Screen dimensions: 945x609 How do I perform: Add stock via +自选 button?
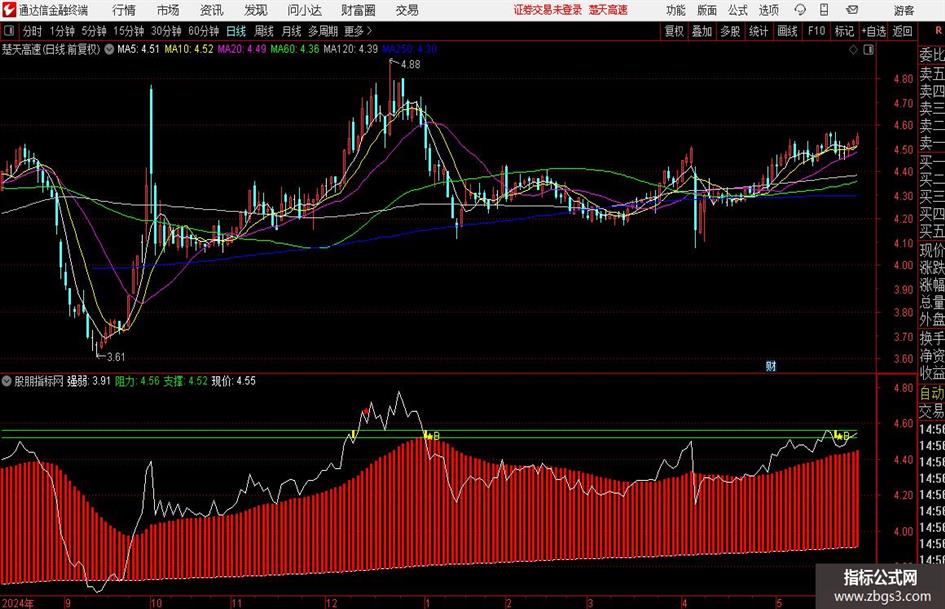coord(874,31)
